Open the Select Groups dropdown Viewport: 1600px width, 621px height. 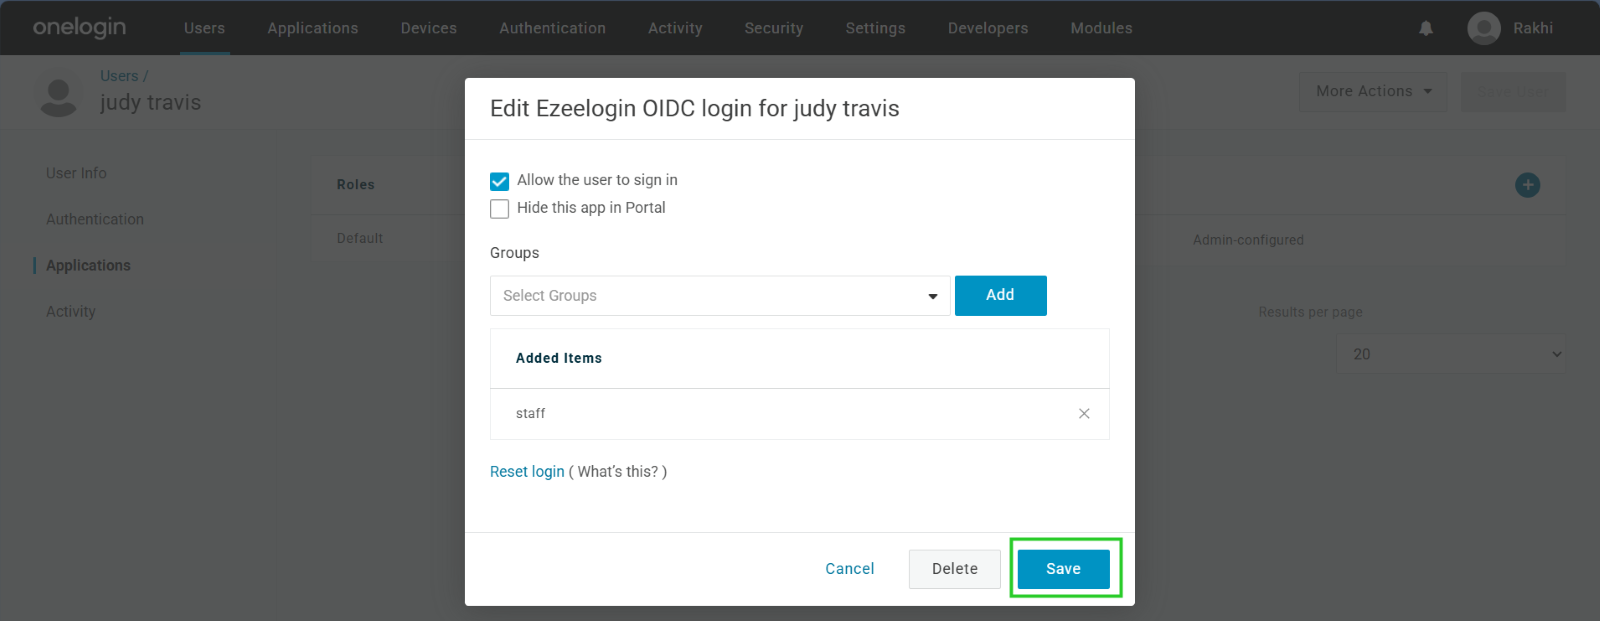tap(720, 296)
